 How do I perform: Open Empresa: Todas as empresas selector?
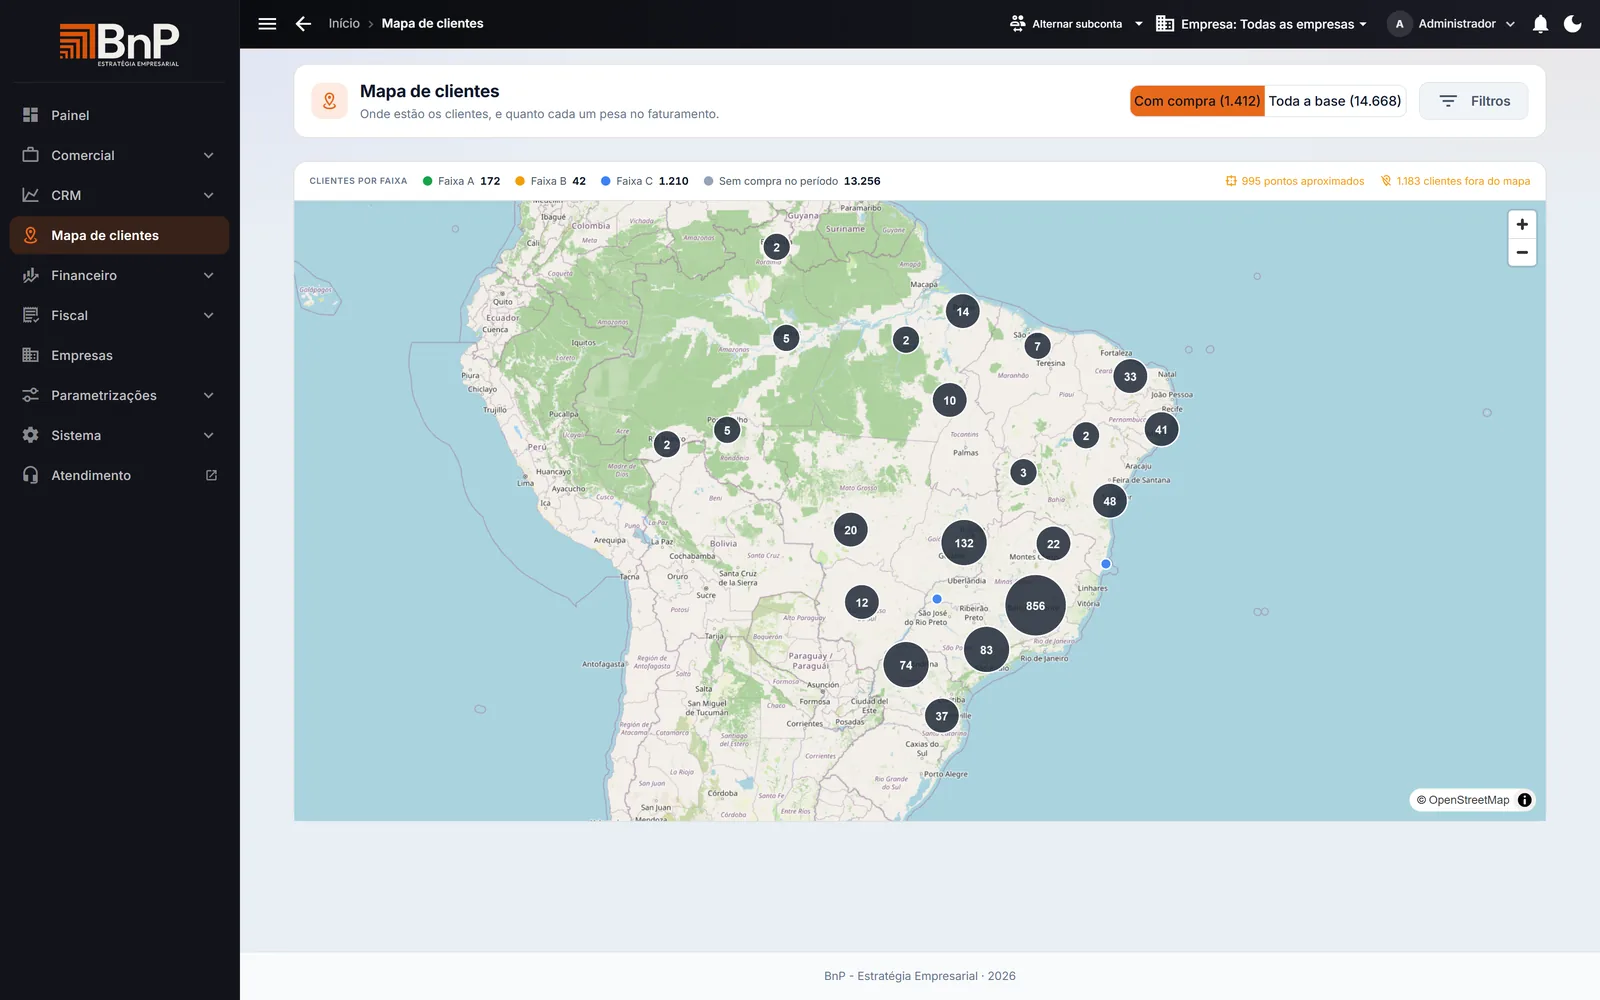tap(1261, 24)
